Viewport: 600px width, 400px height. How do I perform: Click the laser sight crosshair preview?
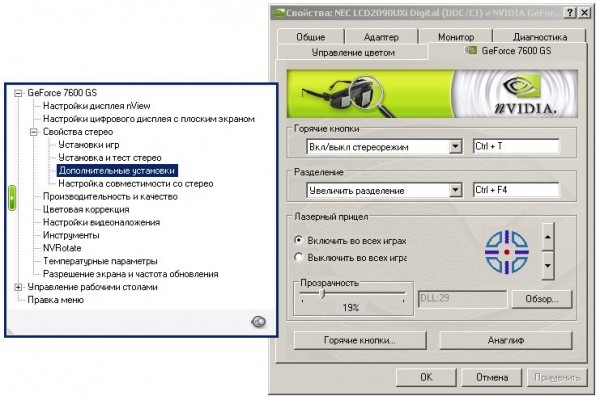pos(507,252)
